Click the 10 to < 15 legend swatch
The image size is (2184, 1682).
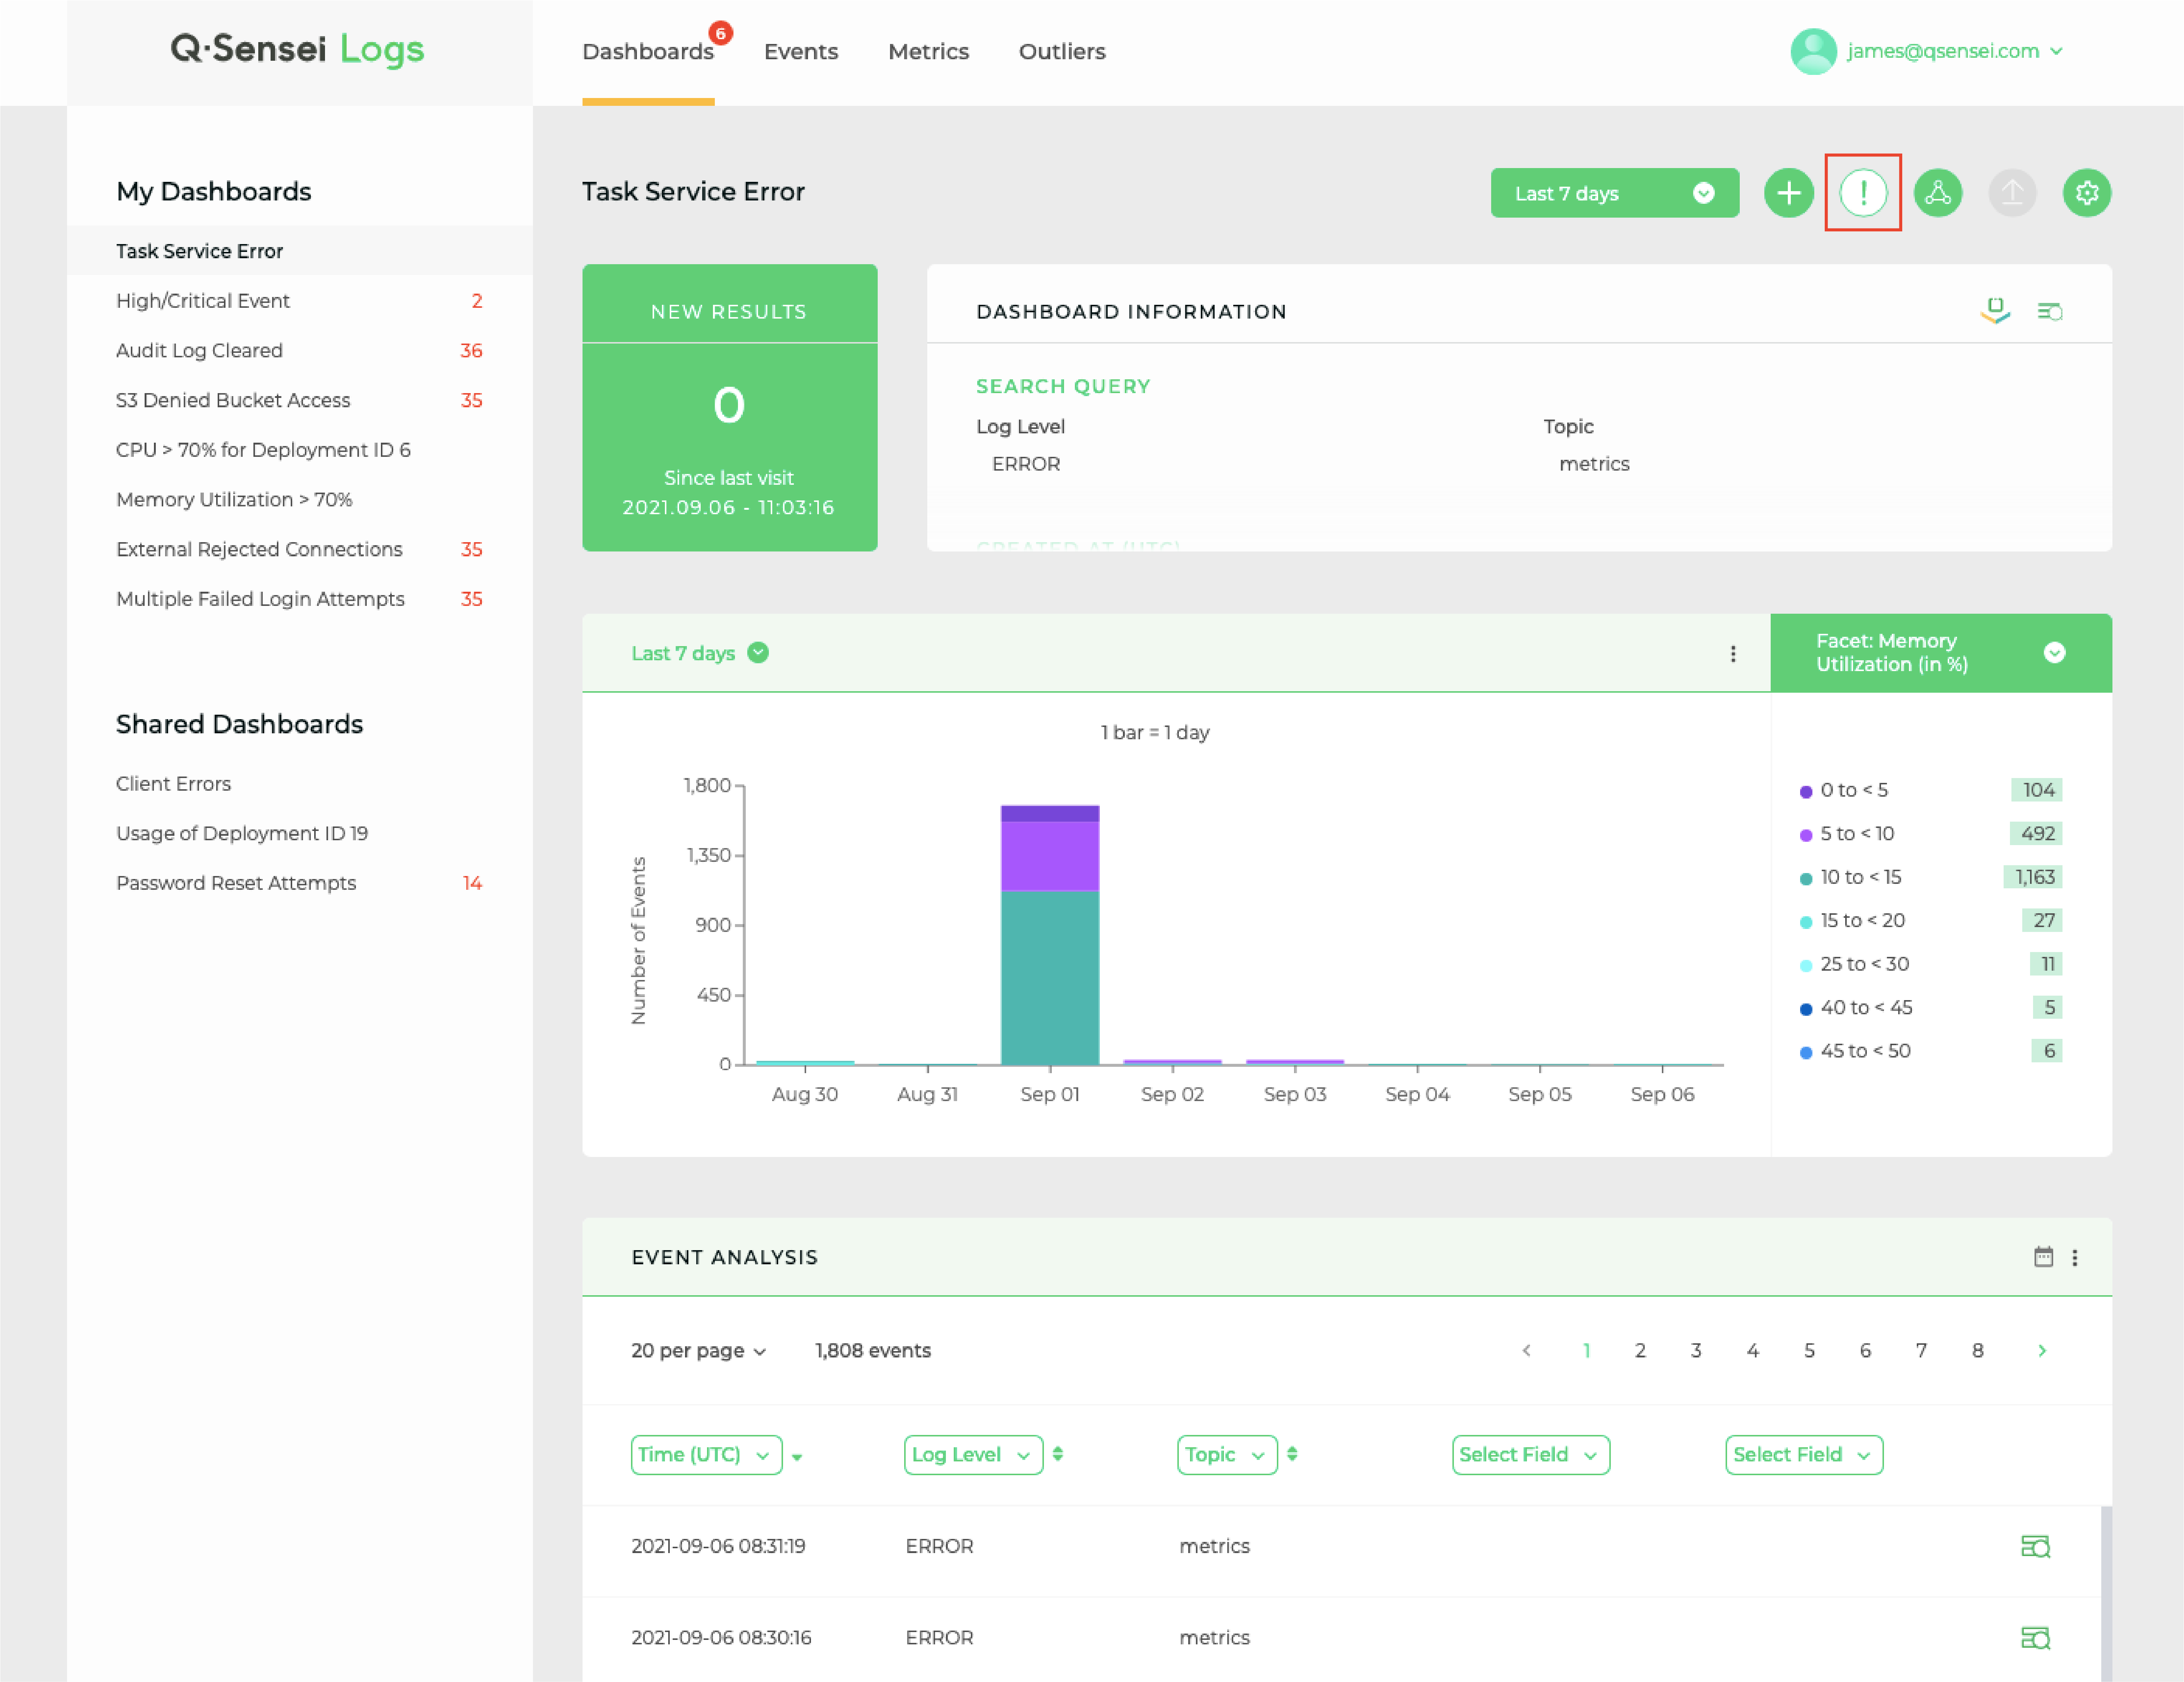point(1806,879)
